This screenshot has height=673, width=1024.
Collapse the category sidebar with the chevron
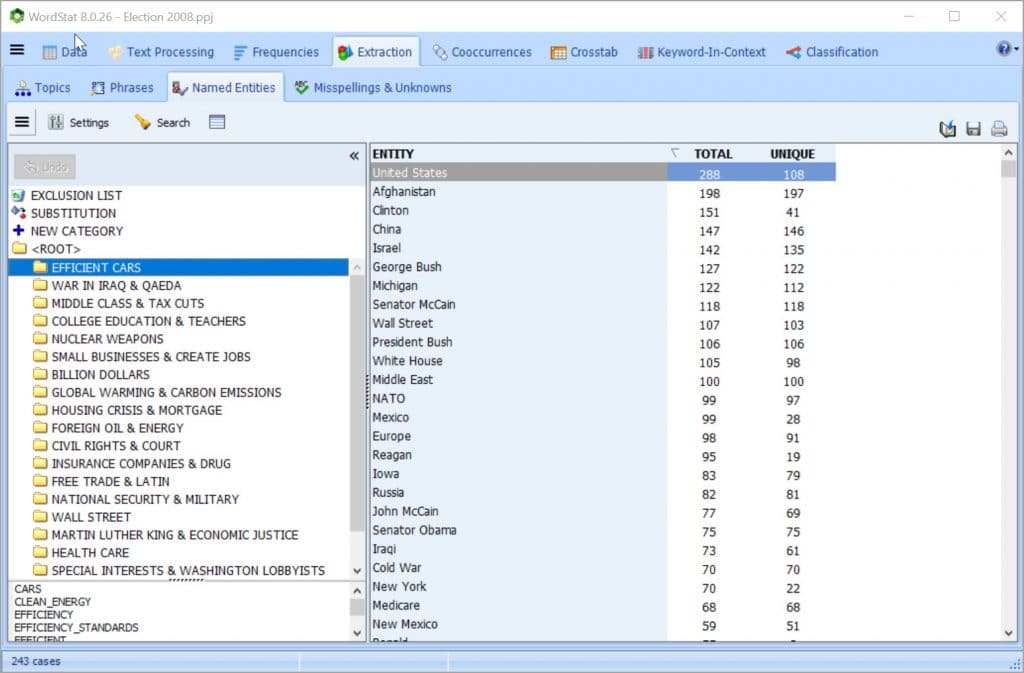pos(353,155)
